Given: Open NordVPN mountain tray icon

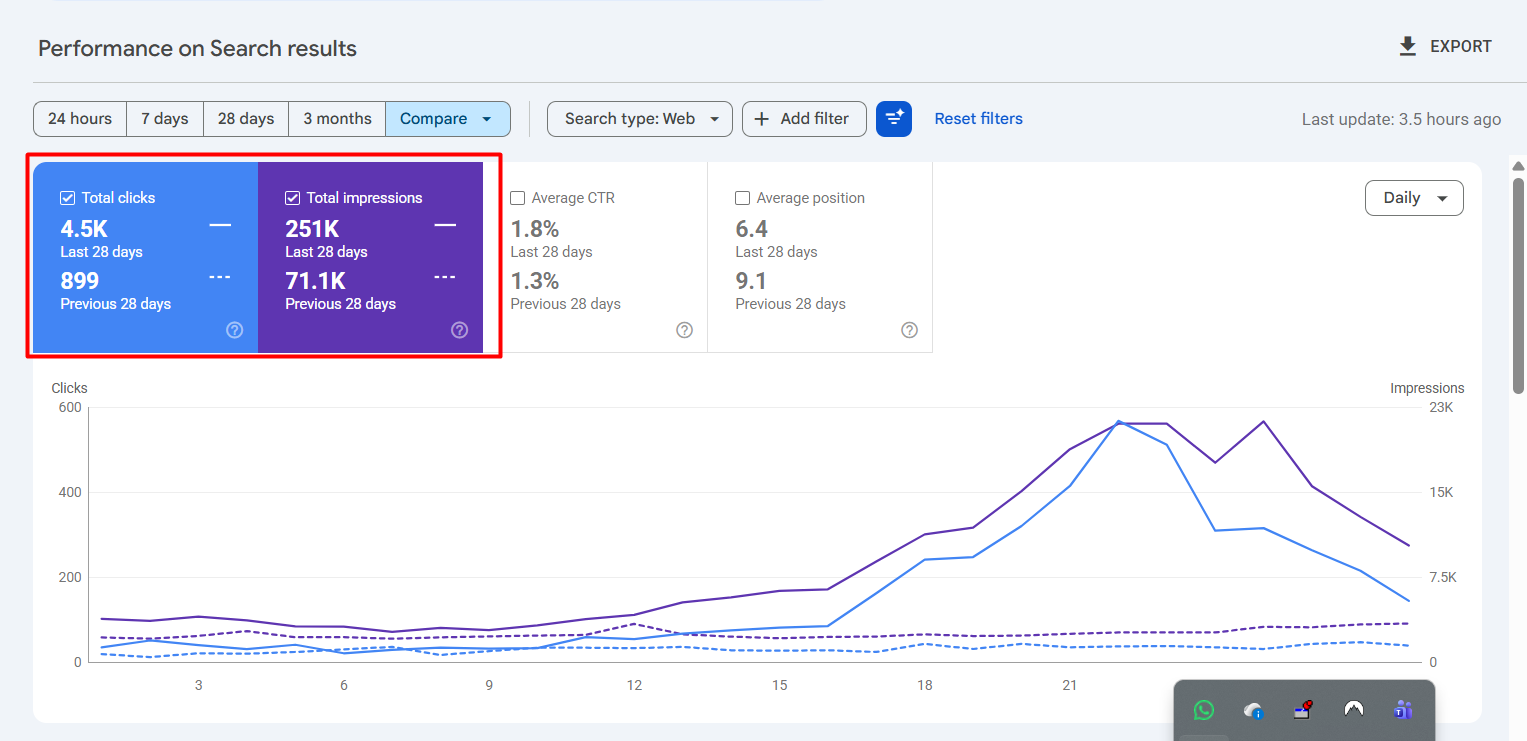Looking at the screenshot, I should tap(1354, 710).
